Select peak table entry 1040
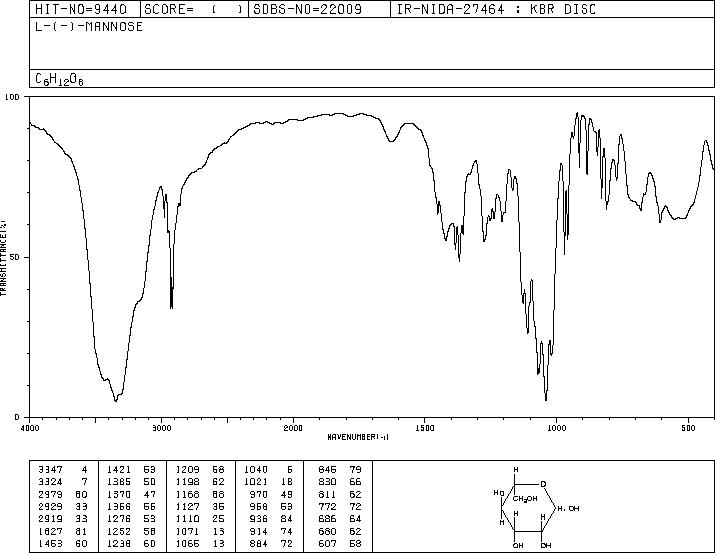 [269, 469]
